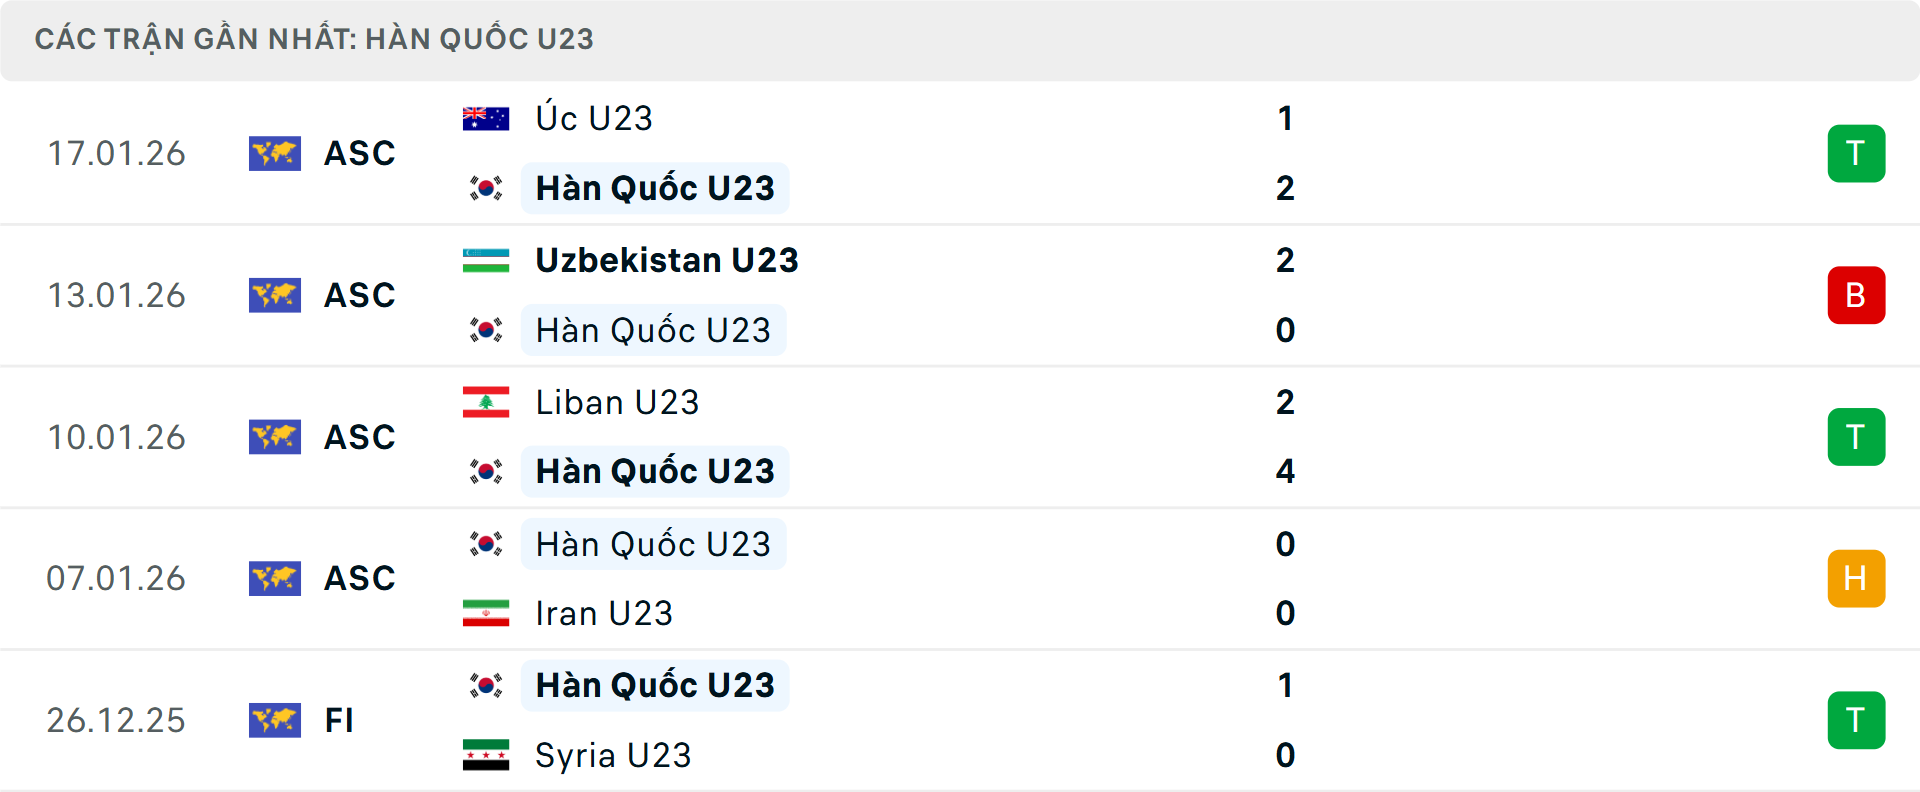Click the orange H result badge
The height and width of the screenshot is (792, 1920).
point(1856,578)
